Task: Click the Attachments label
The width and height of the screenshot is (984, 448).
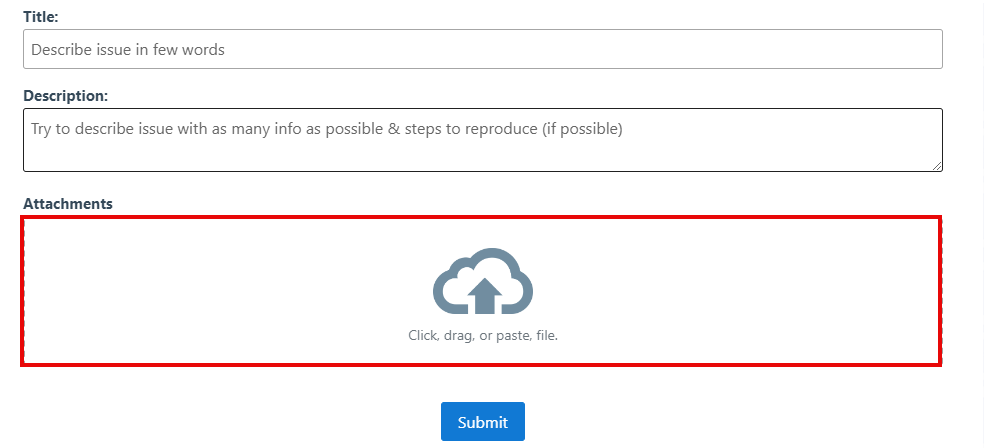Action: tap(68, 204)
